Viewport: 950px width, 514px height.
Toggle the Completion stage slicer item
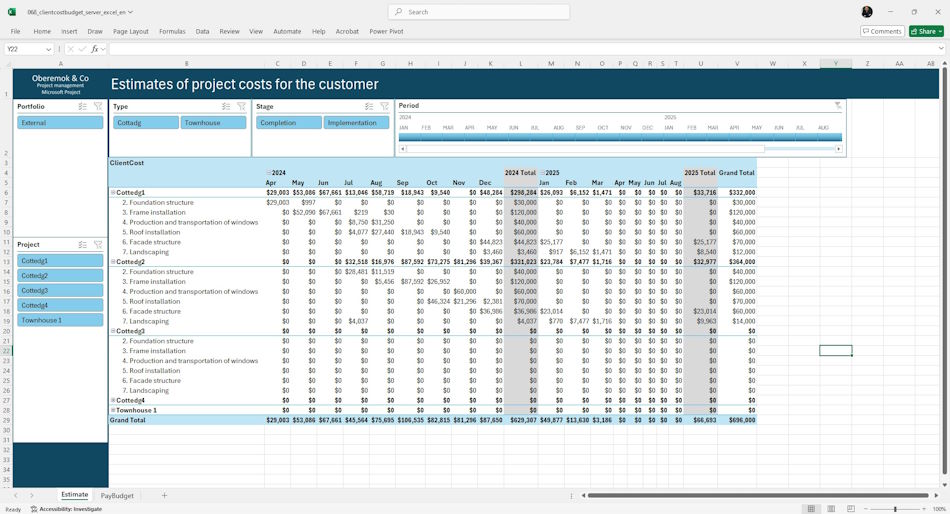(289, 122)
